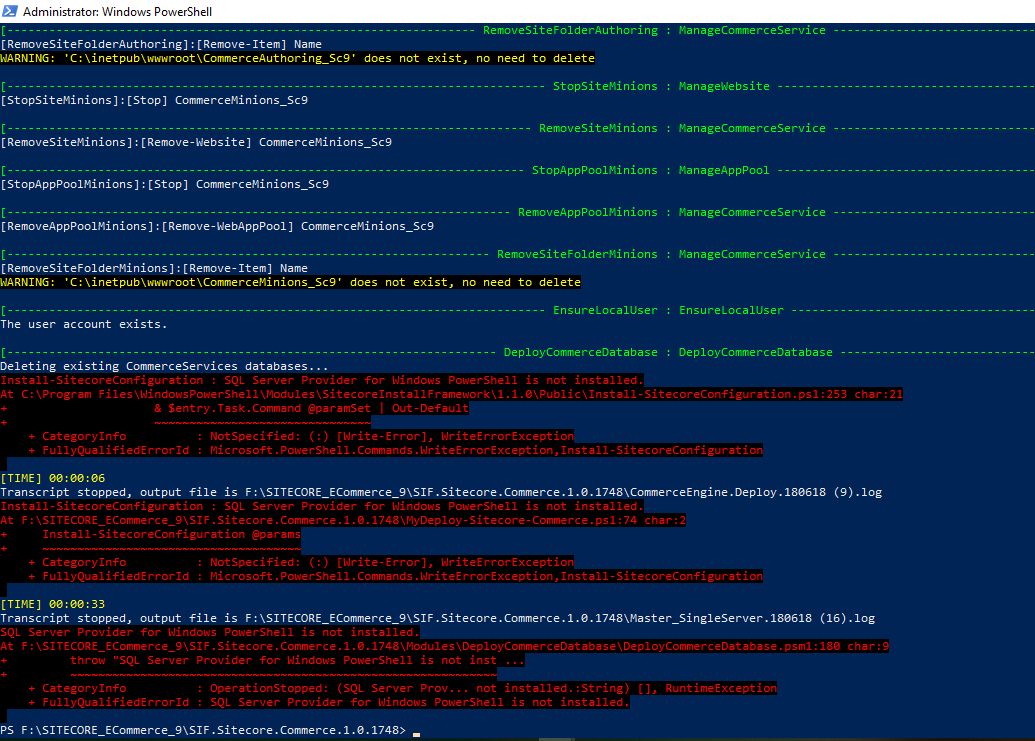1035x741 pixels.
Task: Click the 'RemoveSiteFolderAuthoring : ManageCommerceService' header
Action: pos(654,30)
